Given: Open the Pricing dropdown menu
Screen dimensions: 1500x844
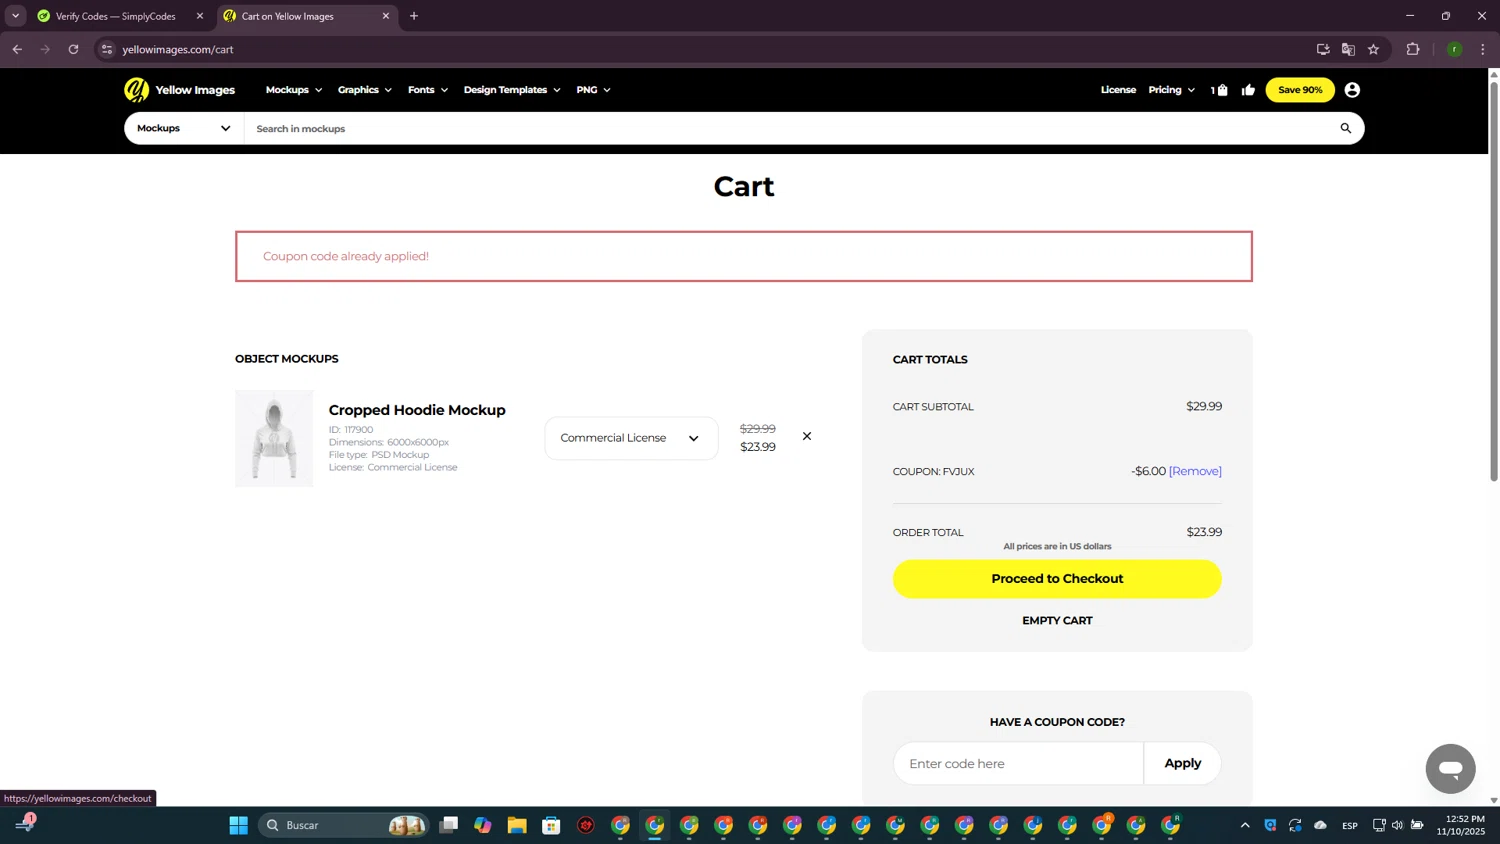Looking at the screenshot, I should (1171, 90).
